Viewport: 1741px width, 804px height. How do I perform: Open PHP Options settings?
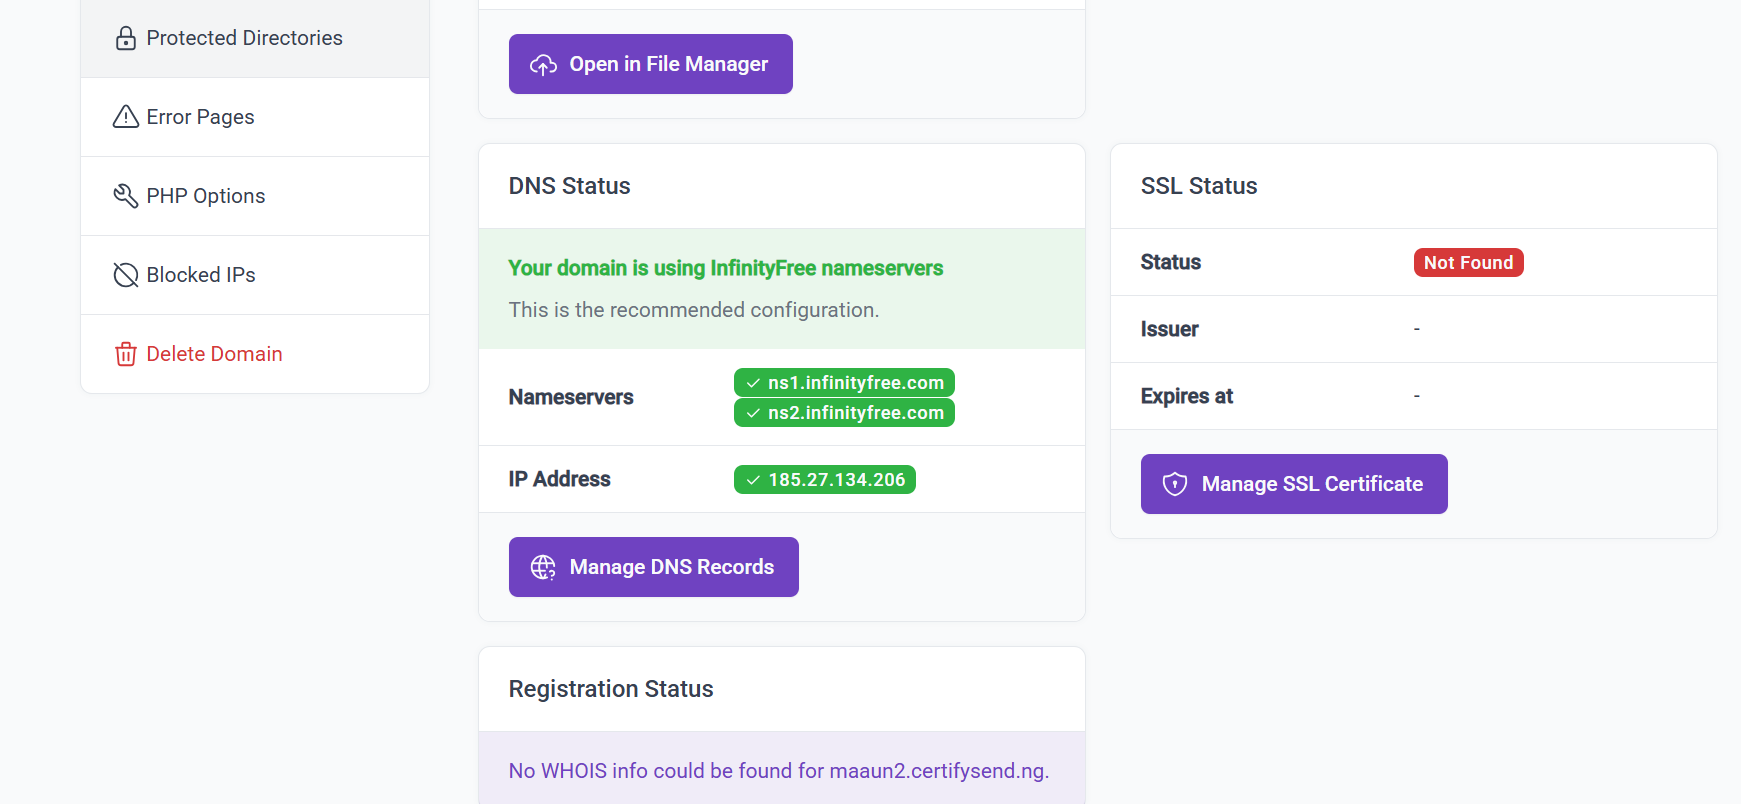206,196
